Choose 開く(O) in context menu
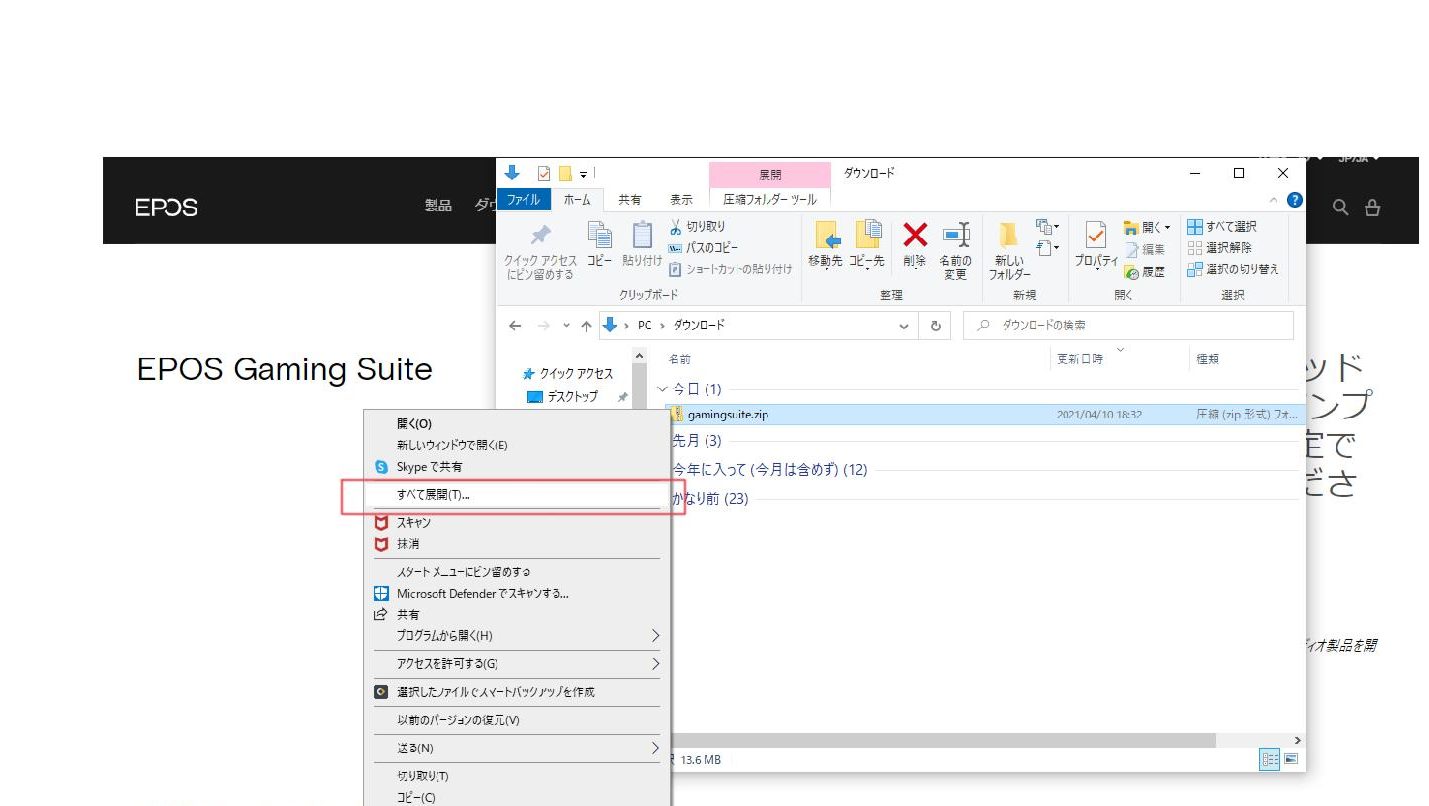The height and width of the screenshot is (806, 1429). tap(516, 424)
